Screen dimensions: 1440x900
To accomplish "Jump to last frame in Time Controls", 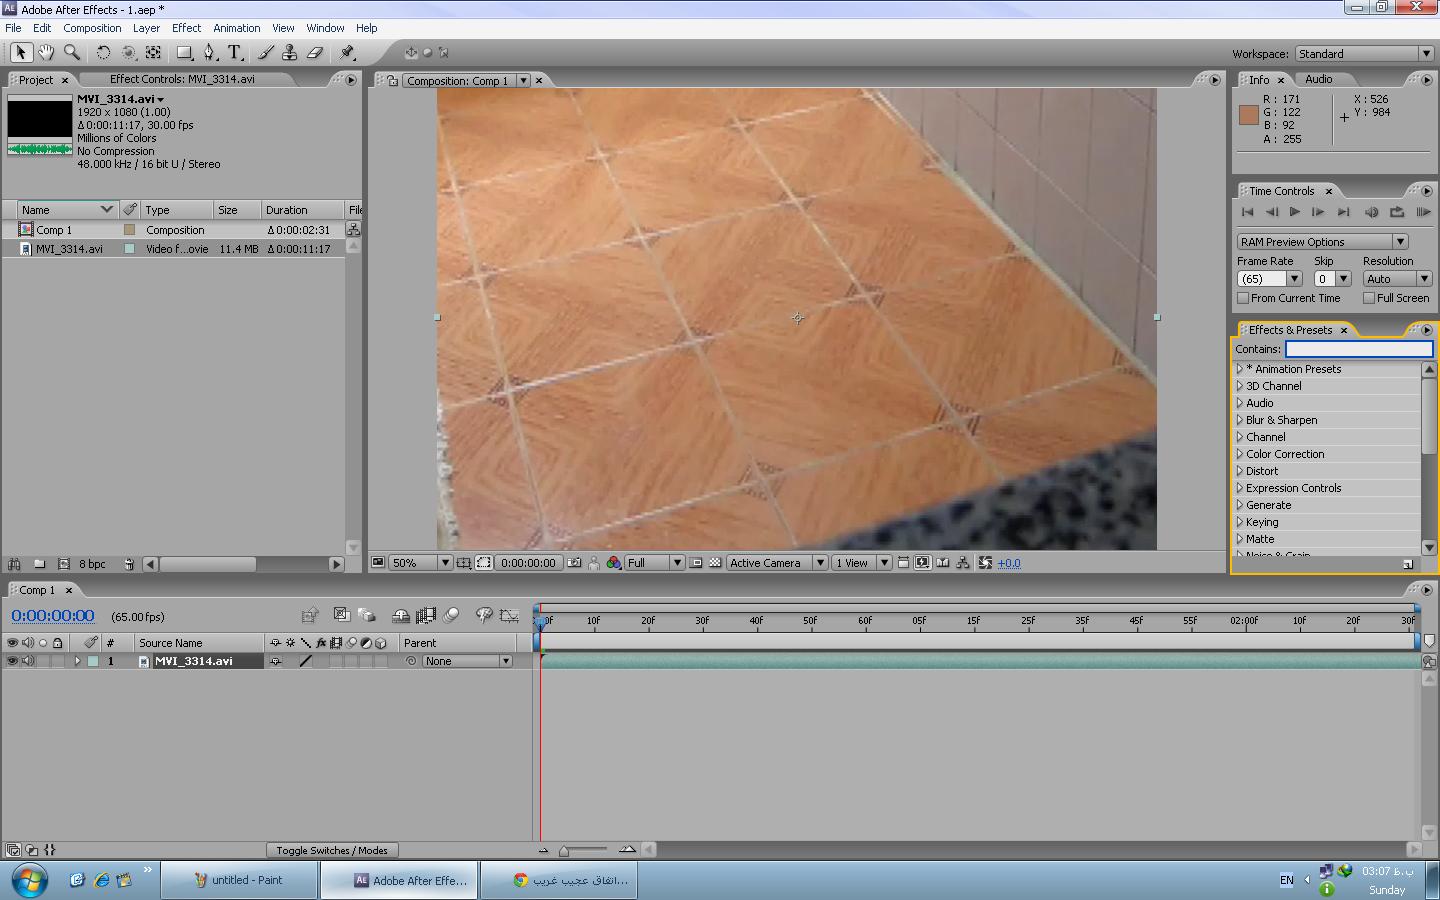I will pos(1344,212).
